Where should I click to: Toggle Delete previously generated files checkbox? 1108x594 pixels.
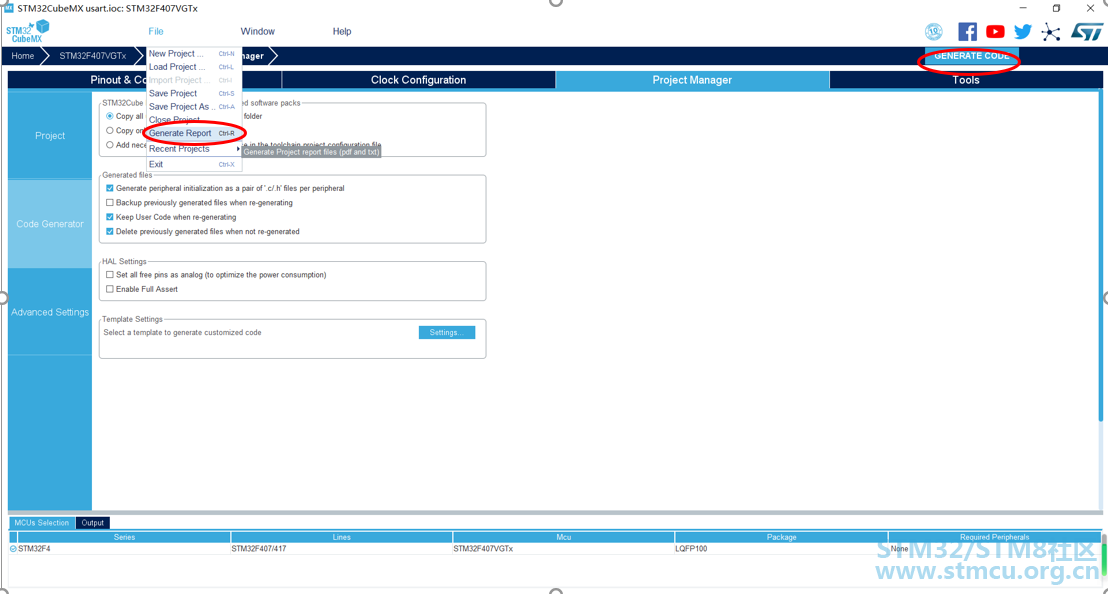click(110, 232)
